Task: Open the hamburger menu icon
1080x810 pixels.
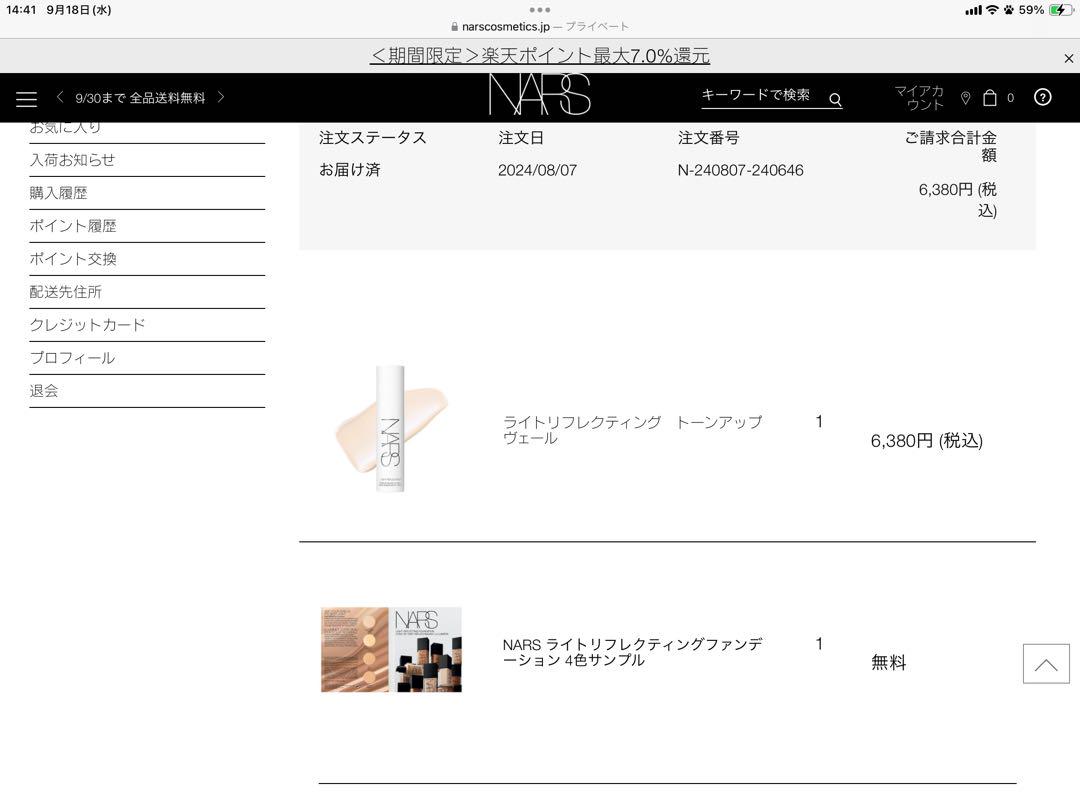Action: click(26, 98)
